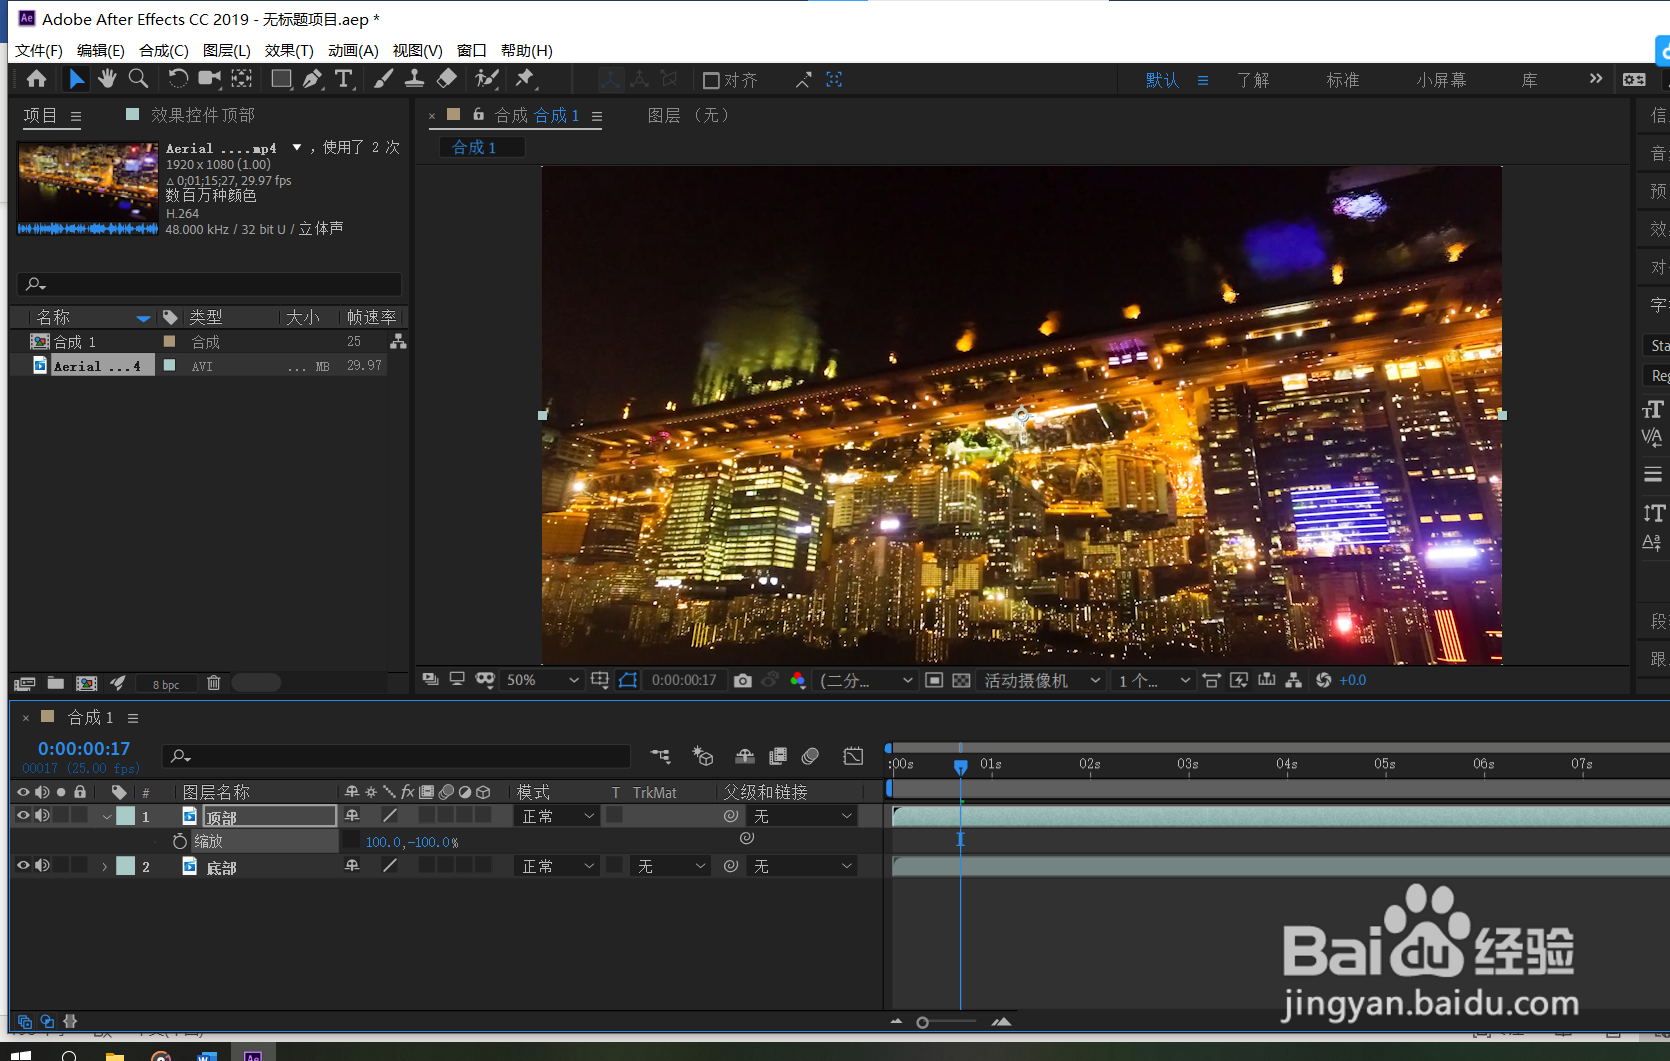This screenshot has height=1061, width=1670.
Task: Click the label color swatch of 顶部 layer
Action: tap(126, 816)
